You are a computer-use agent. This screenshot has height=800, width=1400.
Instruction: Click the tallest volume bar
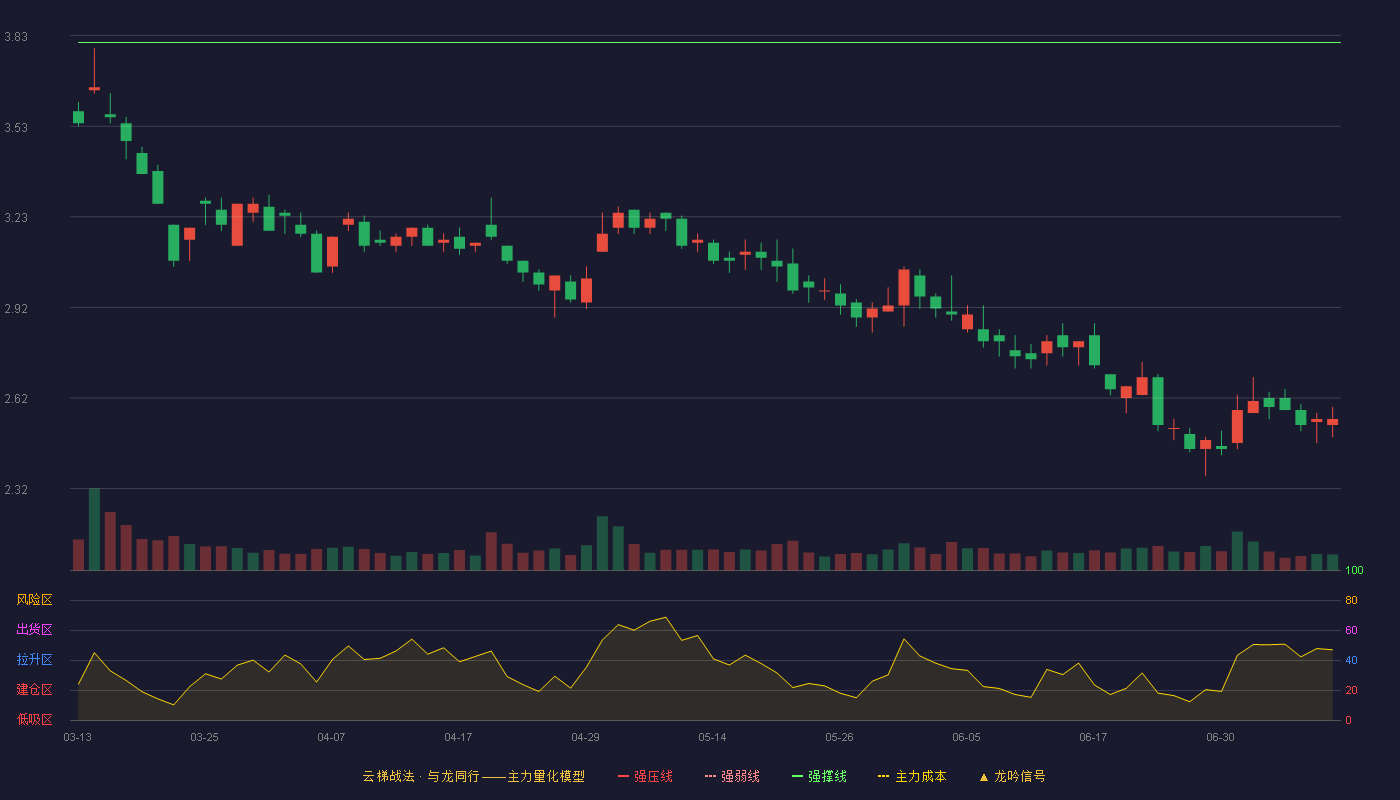[x=94, y=529]
